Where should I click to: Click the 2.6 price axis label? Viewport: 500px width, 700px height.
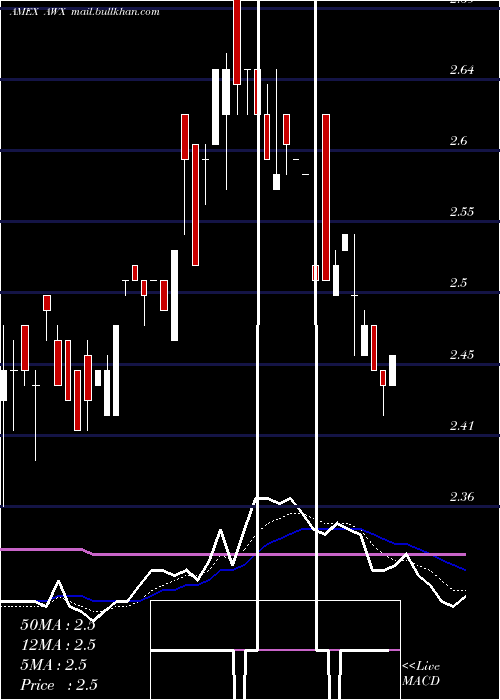pyautogui.click(x=458, y=141)
